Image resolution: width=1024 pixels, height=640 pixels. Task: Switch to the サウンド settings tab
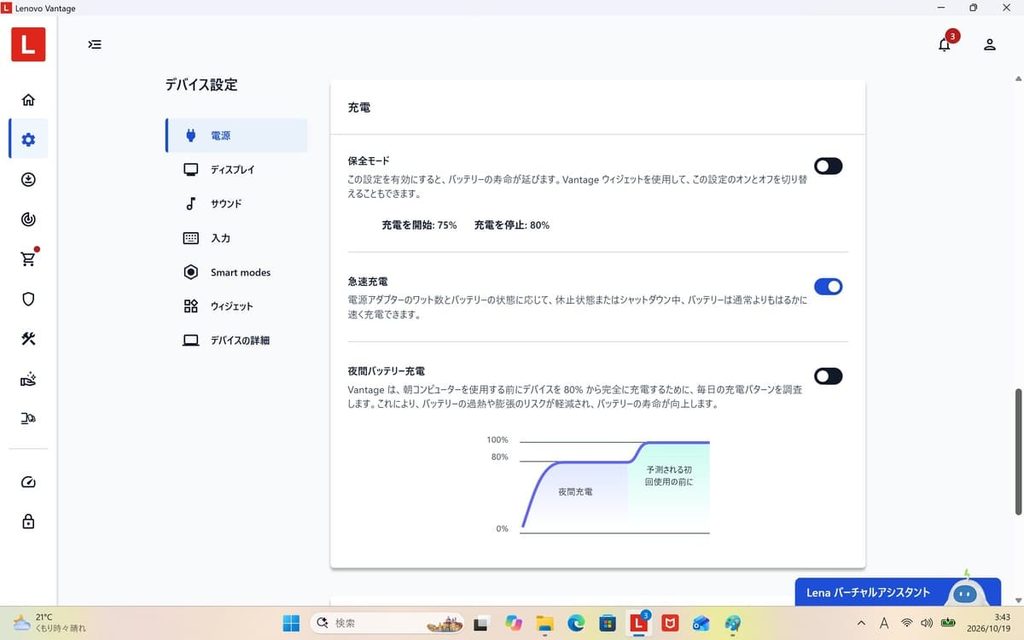[236, 204]
